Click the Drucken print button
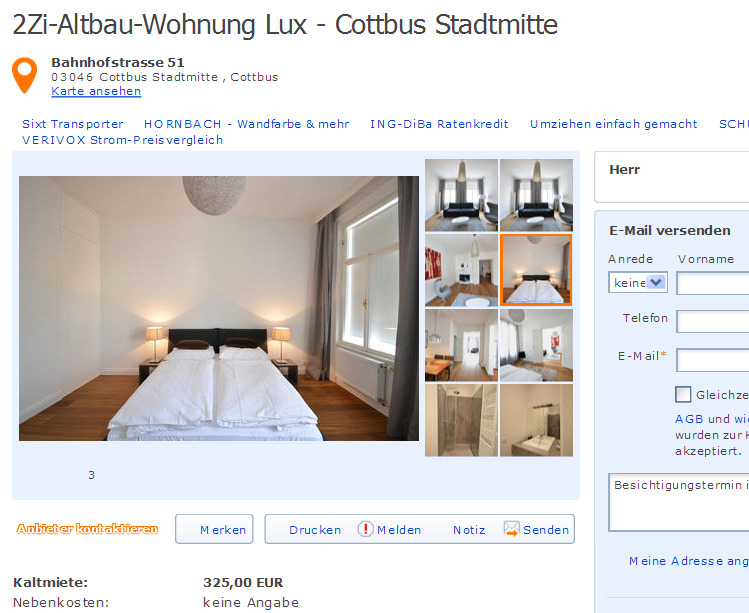The image size is (749, 613). (x=315, y=530)
